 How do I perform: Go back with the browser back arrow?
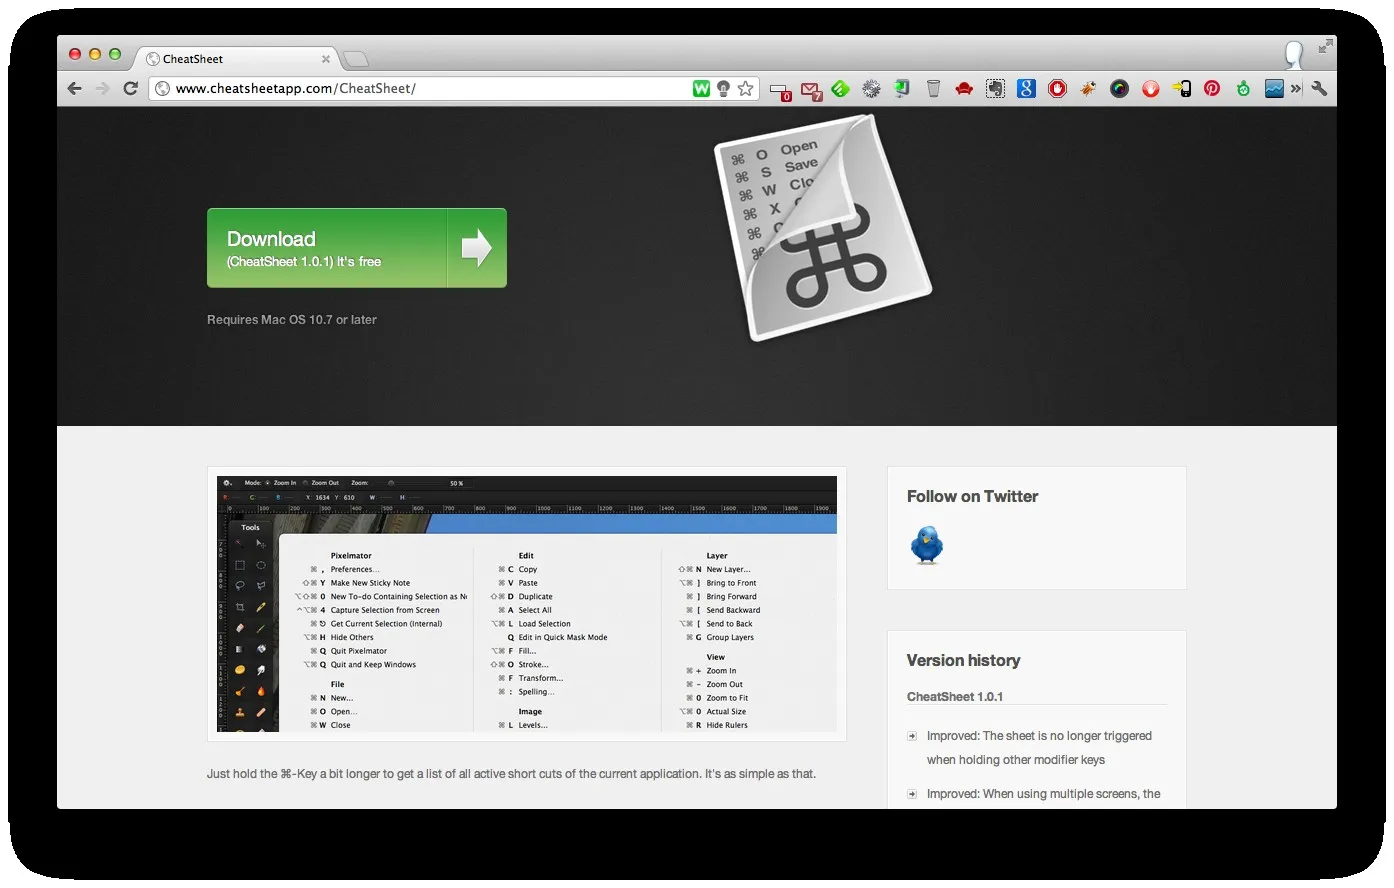[75, 88]
